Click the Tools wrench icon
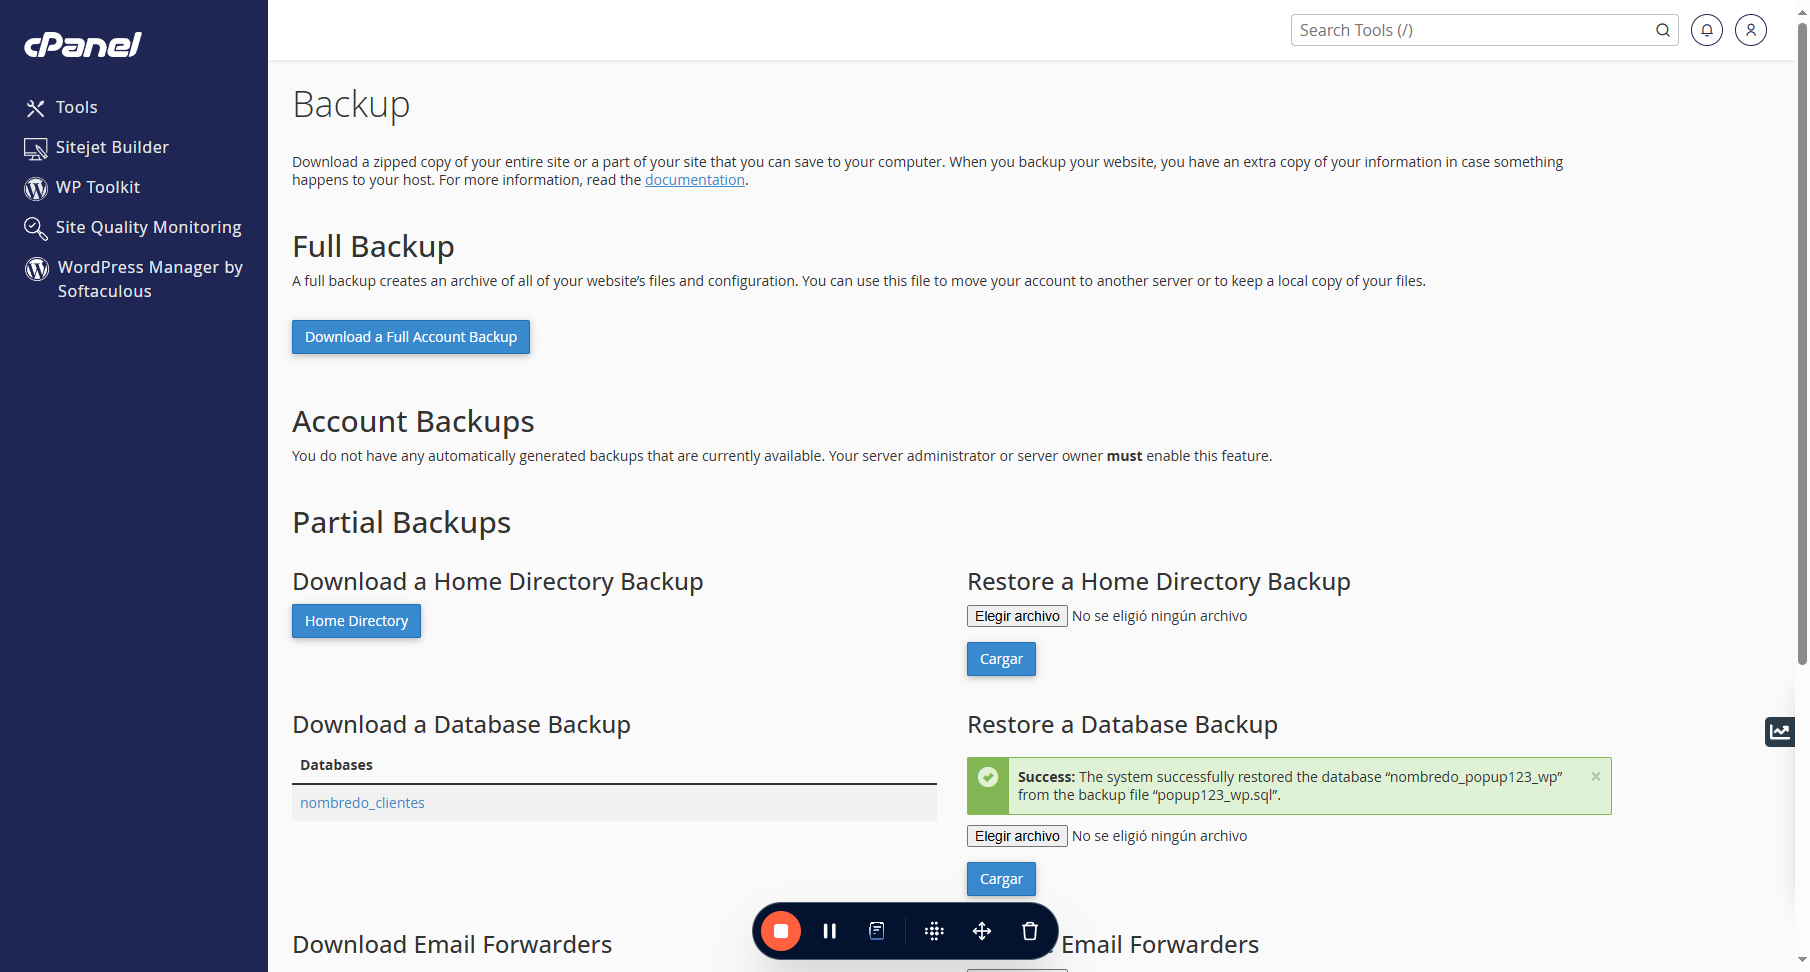Screen dimensions: 1810x972 click(x=36, y=108)
